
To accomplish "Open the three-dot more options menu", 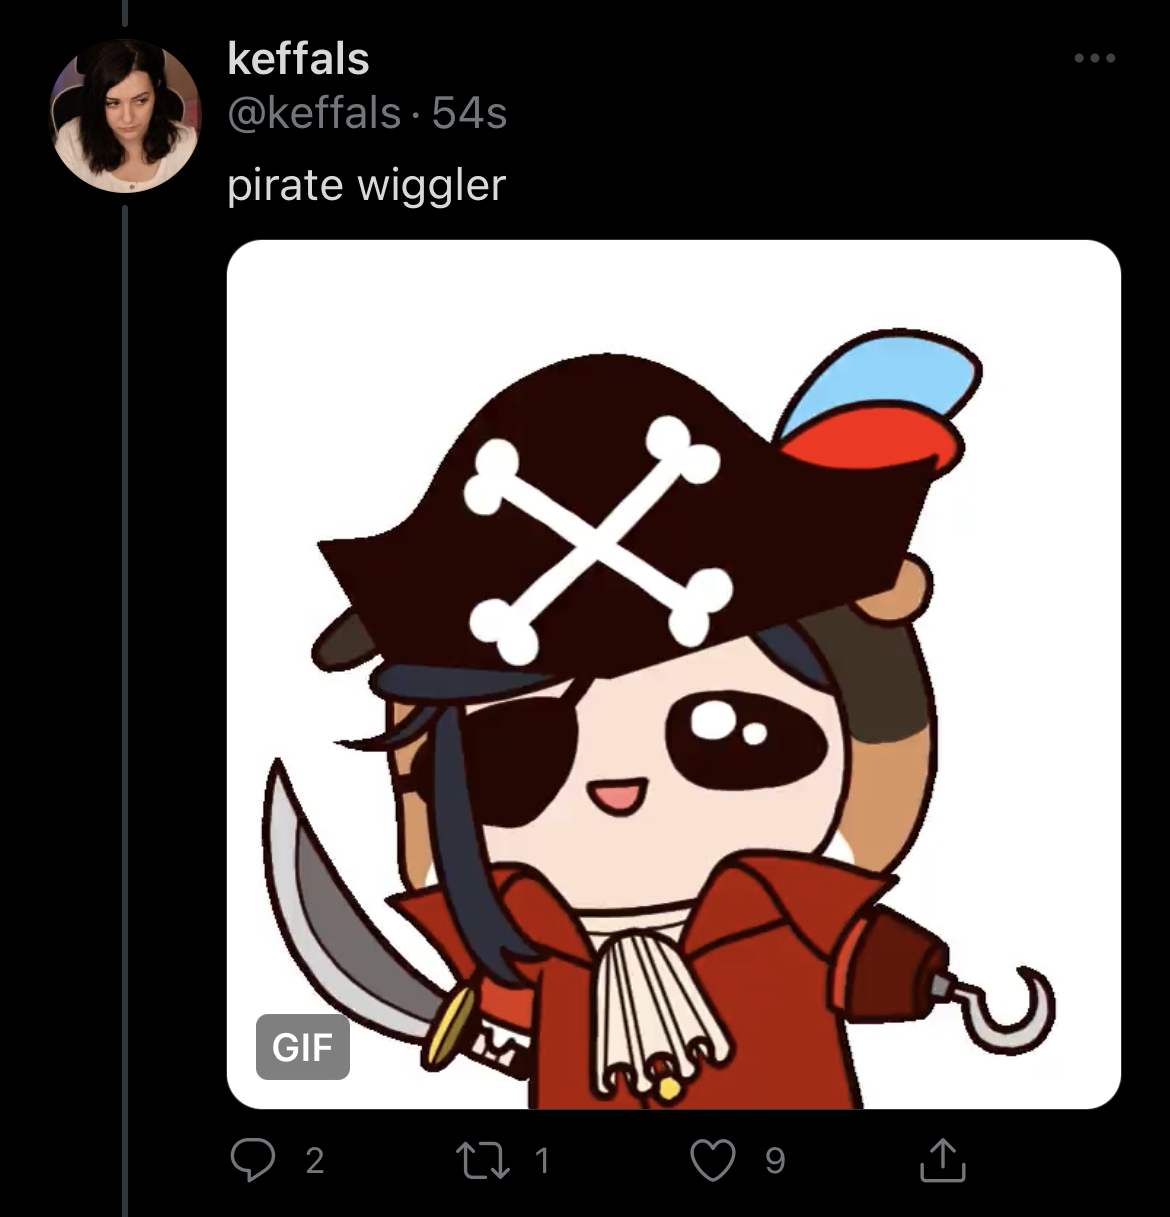I will [x=1095, y=58].
